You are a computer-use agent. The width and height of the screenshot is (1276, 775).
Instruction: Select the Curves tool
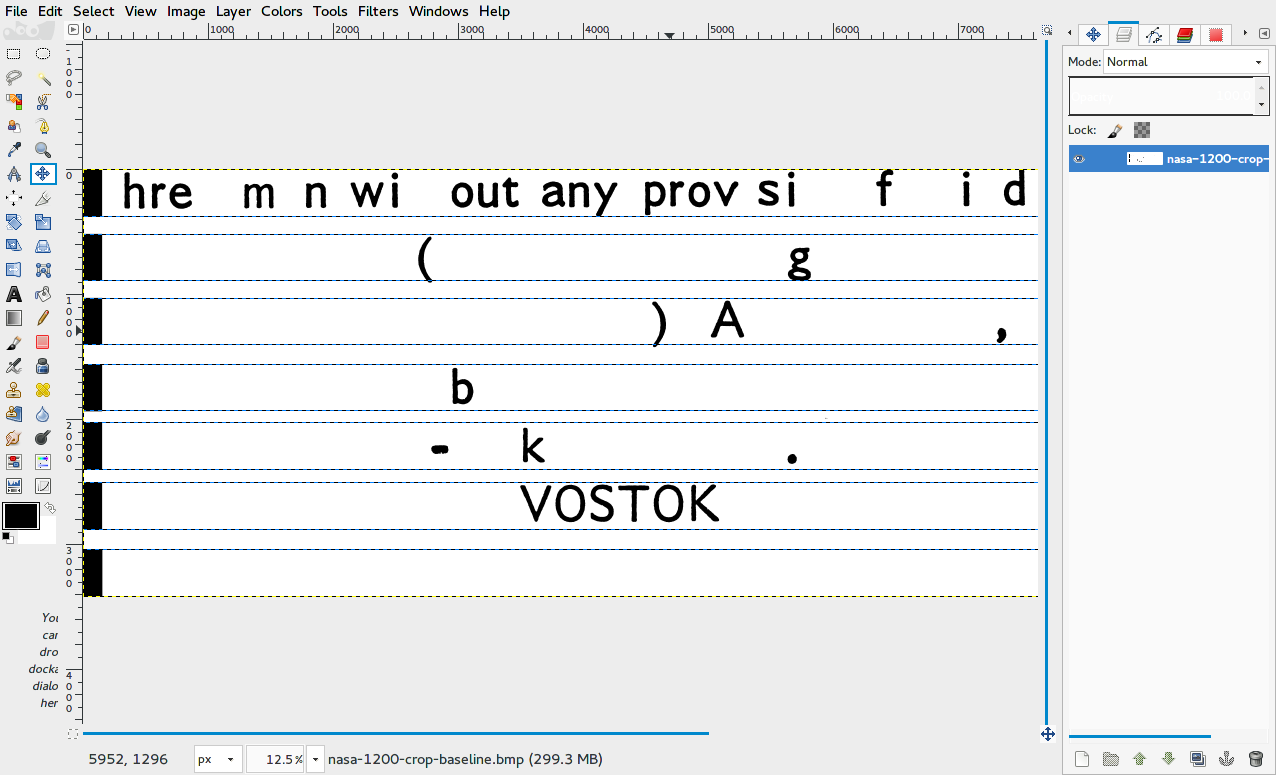[43, 486]
